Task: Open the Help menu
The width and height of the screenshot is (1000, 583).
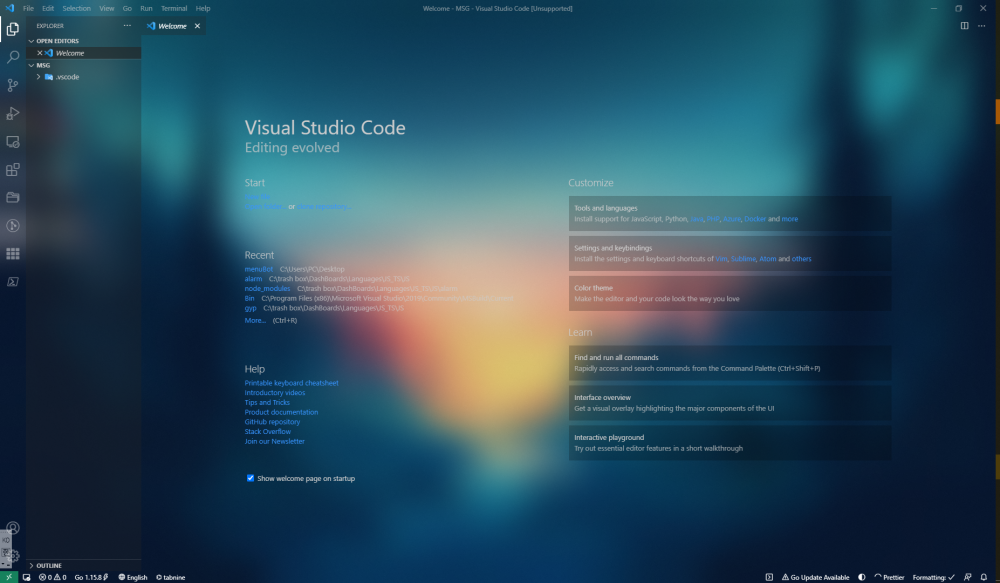Action: tap(203, 8)
